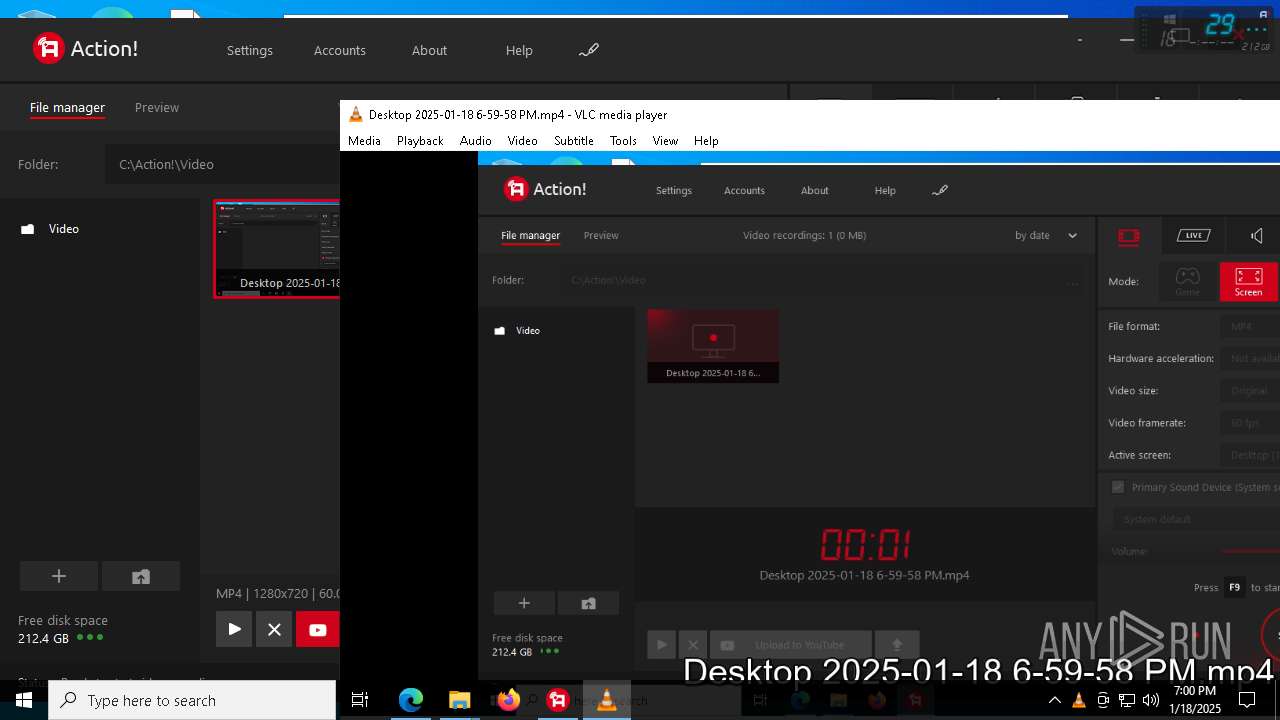The height and width of the screenshot is (720, 1280).
Task: Click the network icon in system tray
Action: [1127, 700]
